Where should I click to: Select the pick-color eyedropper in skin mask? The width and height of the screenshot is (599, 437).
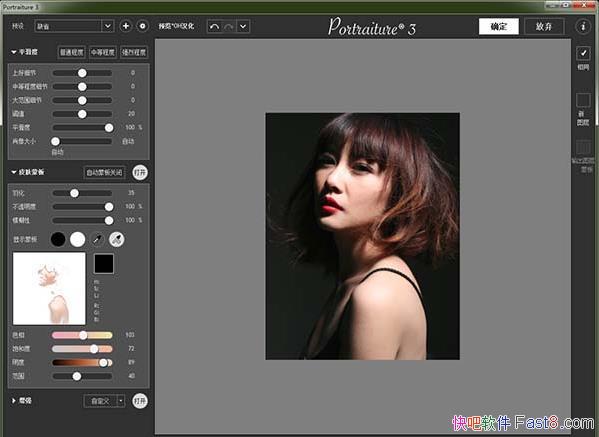97,240
